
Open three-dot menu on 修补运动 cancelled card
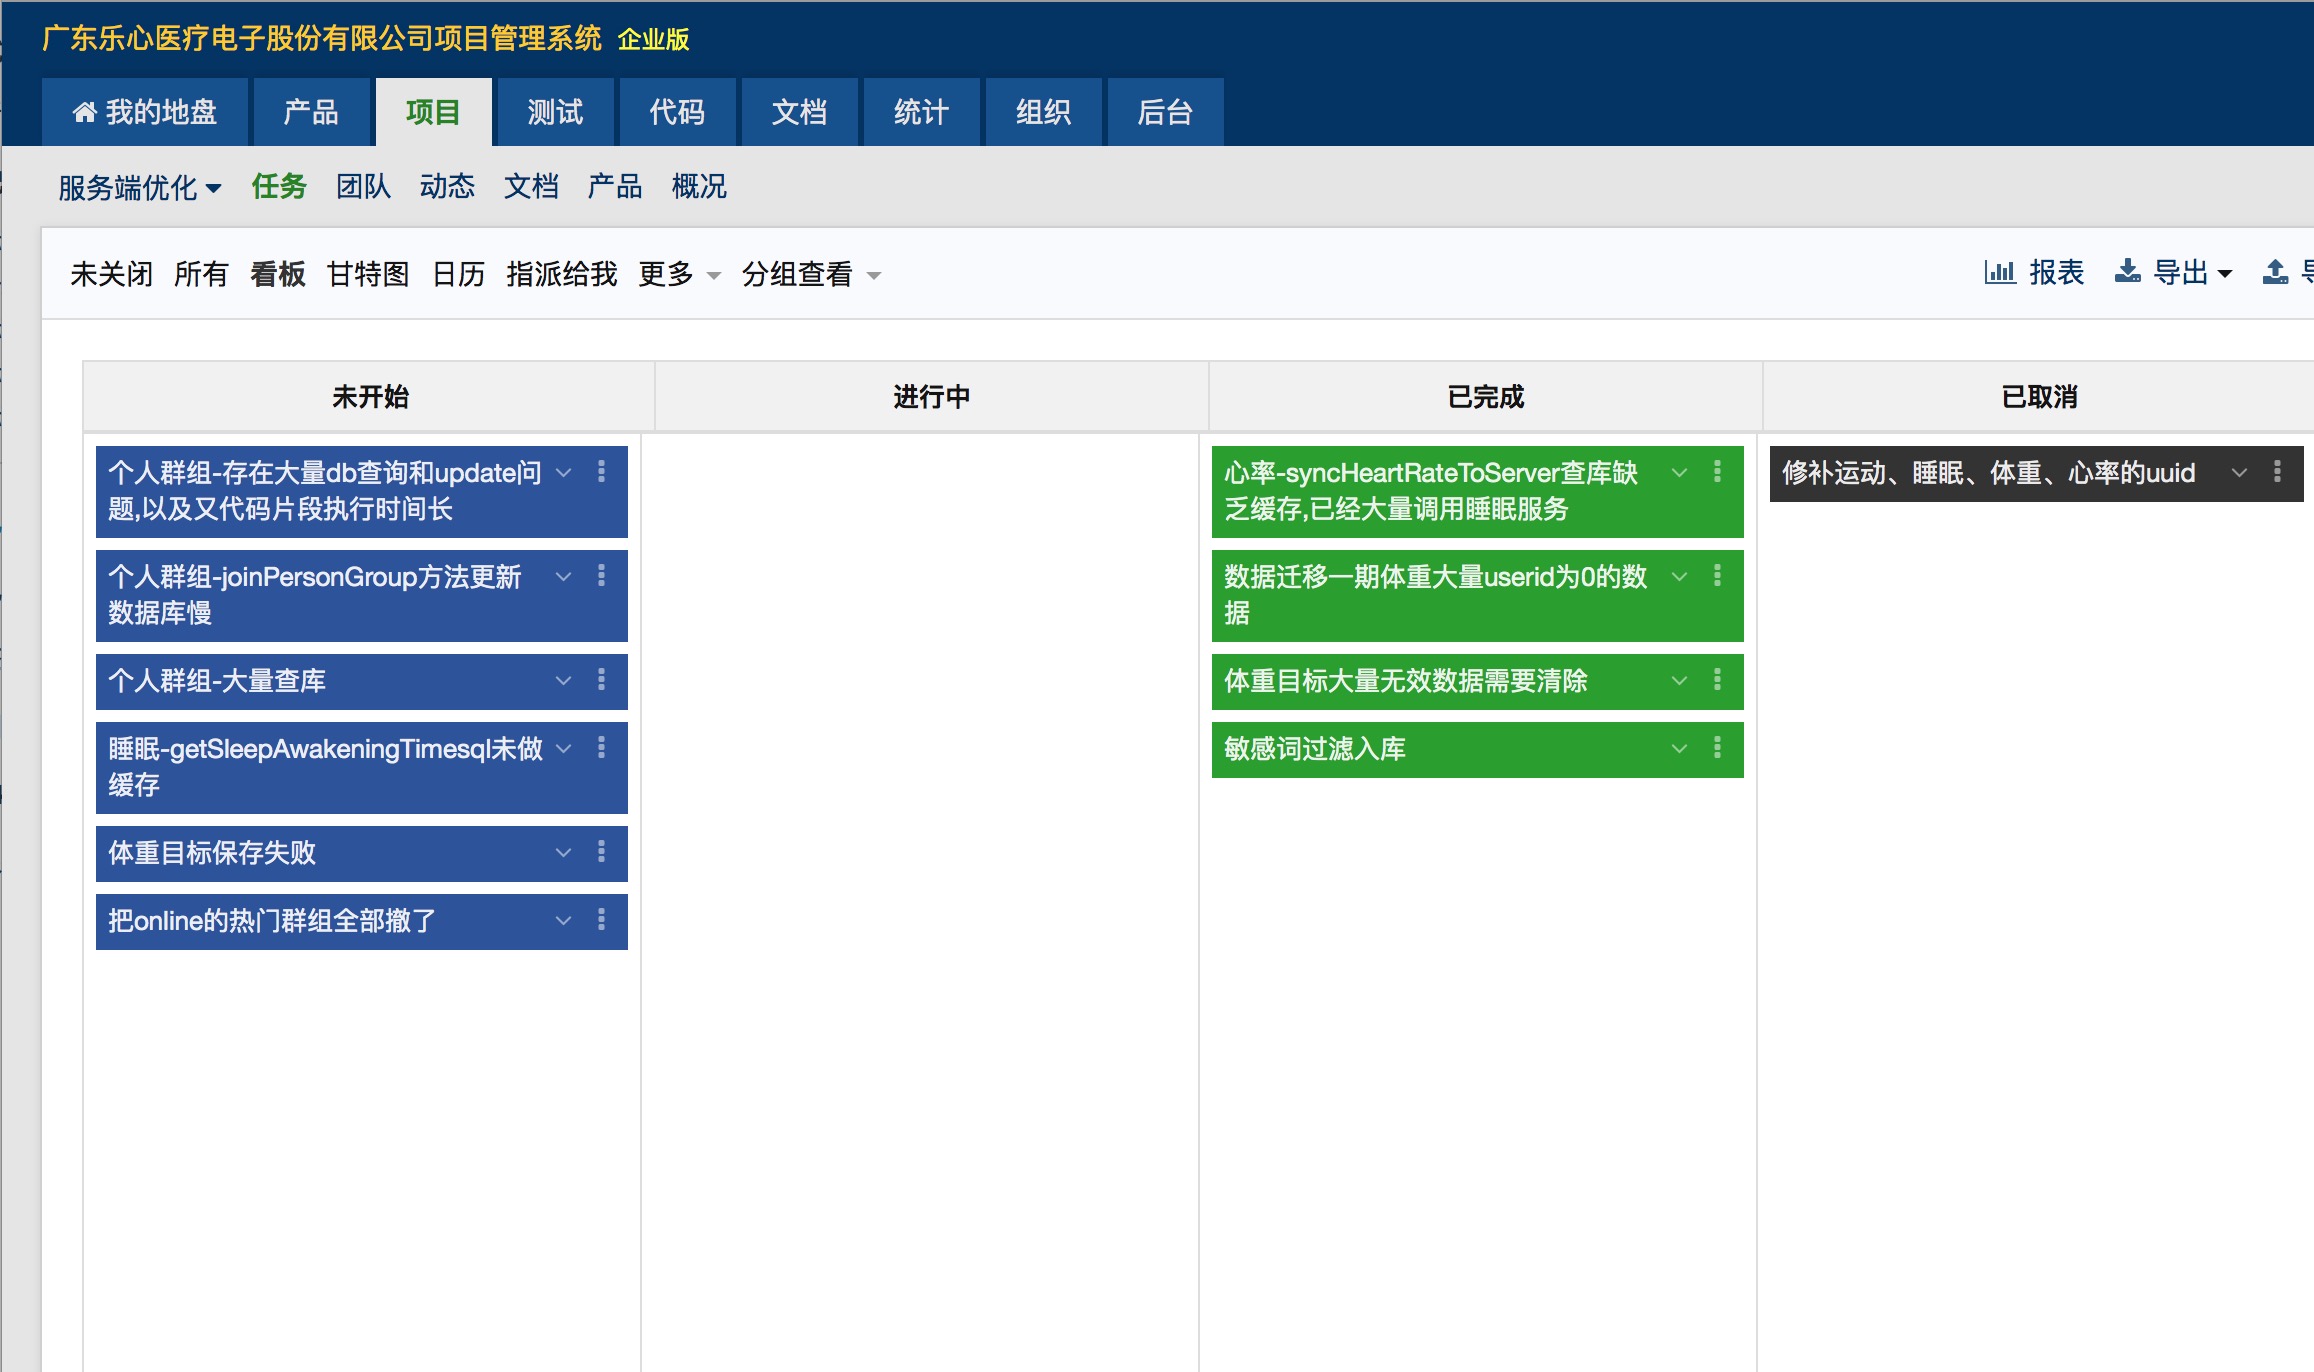click(x=2277, y=472)
